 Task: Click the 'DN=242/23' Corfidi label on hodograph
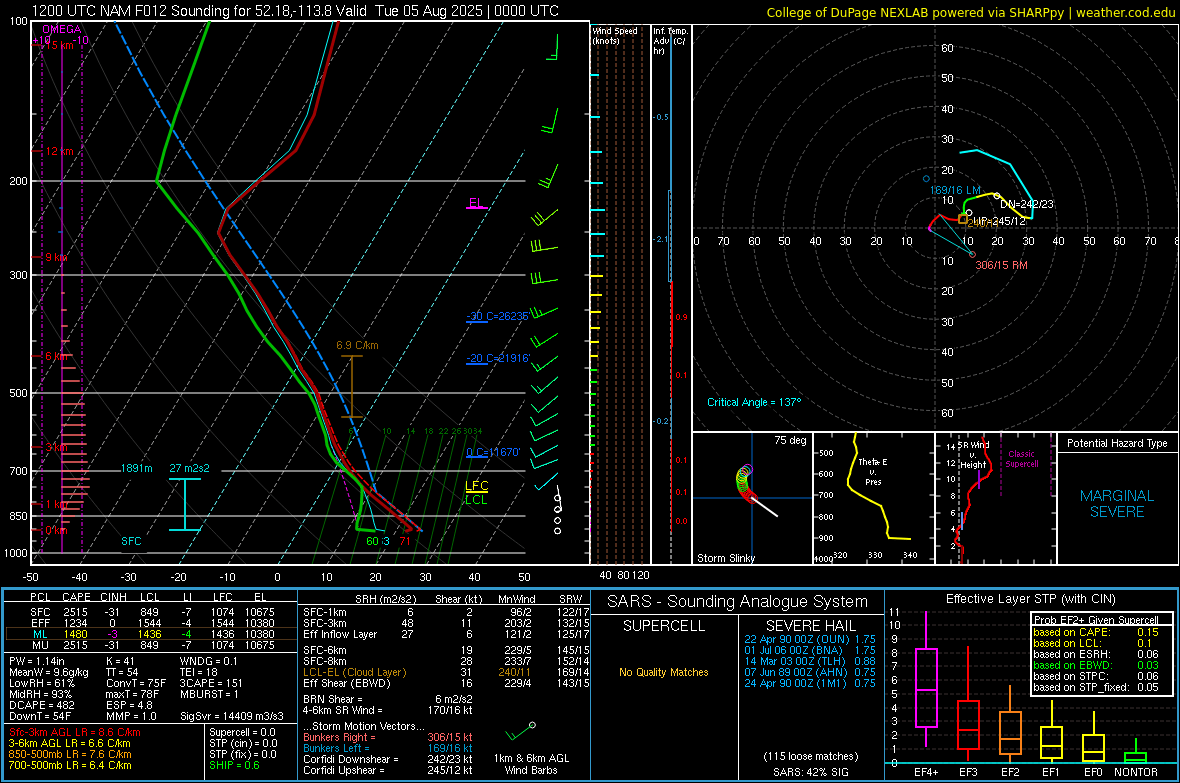(x=1026, y=204)
